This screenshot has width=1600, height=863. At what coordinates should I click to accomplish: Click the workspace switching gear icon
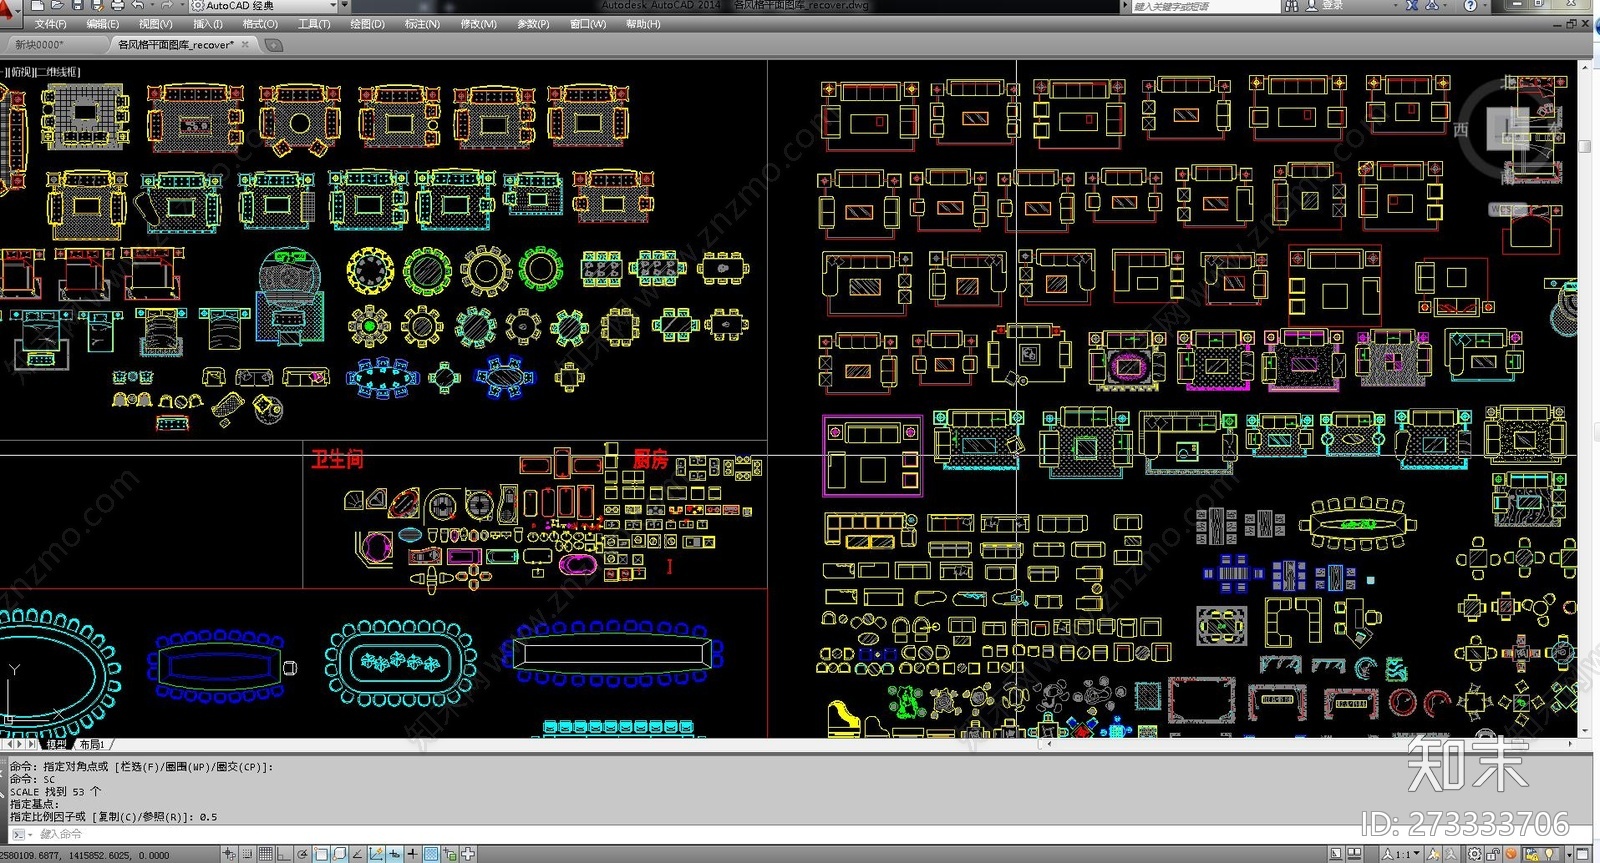tap(1474, 854)
